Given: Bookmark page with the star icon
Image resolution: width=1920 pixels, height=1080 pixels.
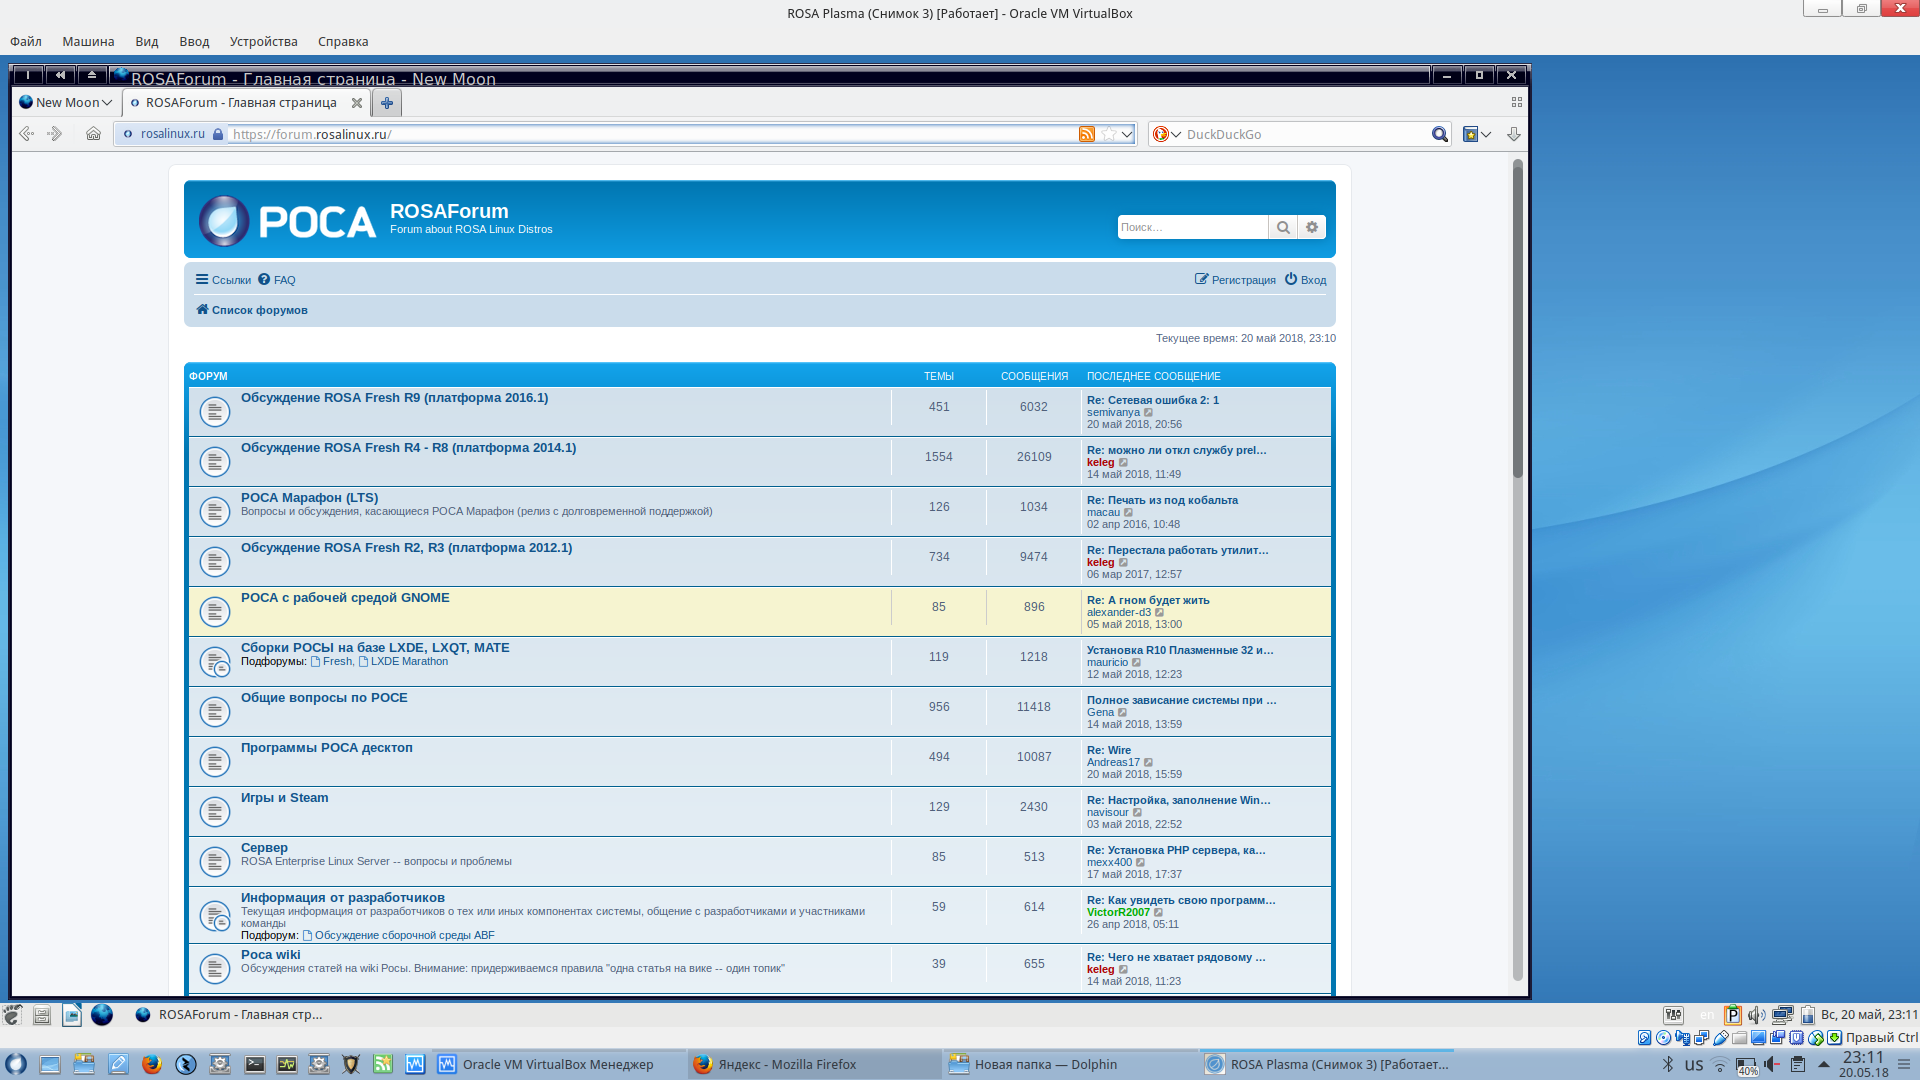Looking at the screenshot, I should click(1108, 134).
